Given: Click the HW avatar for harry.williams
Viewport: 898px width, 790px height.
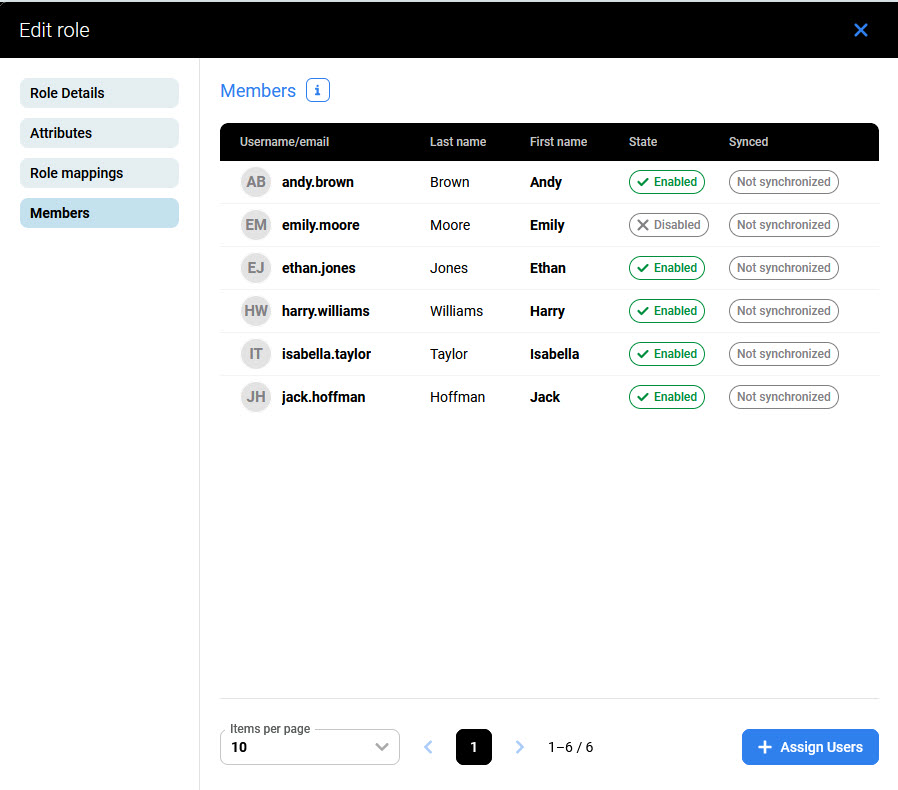Looking at the screenshot, I should pos(256,311).
